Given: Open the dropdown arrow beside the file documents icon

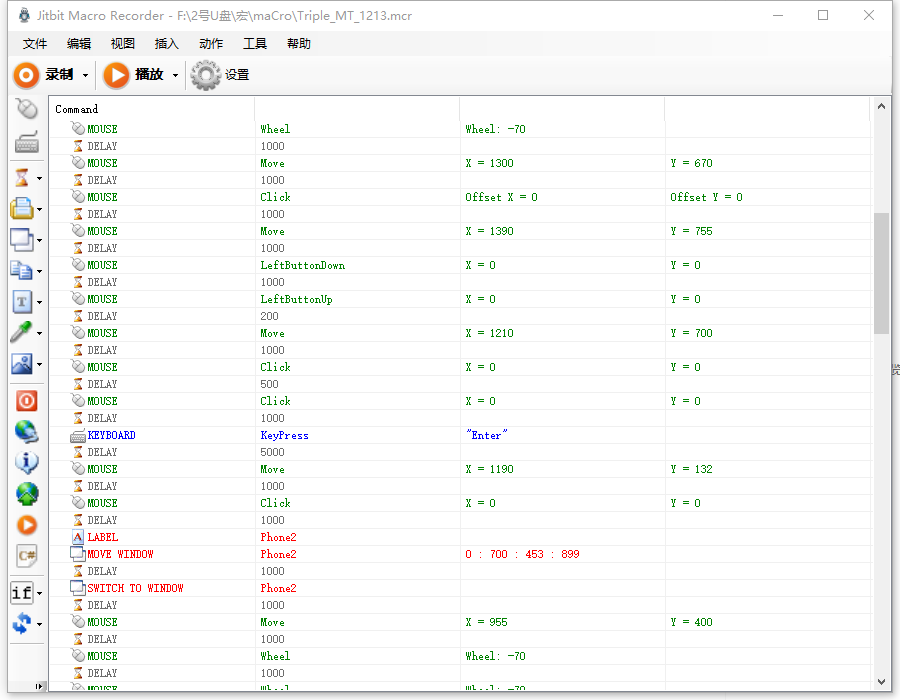Looking at the screenshot, I should point(39,271).
